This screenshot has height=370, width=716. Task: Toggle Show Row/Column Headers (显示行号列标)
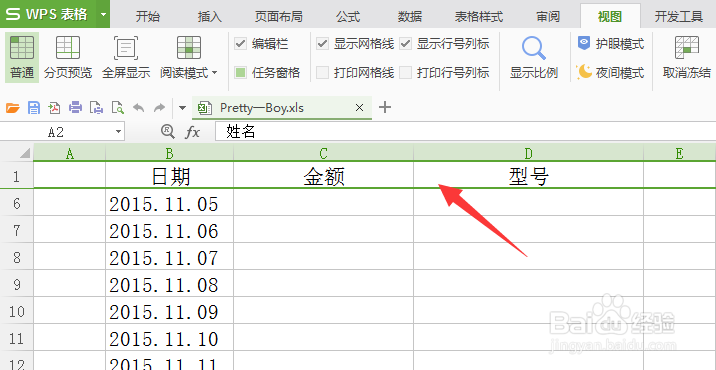coord(405,44)
